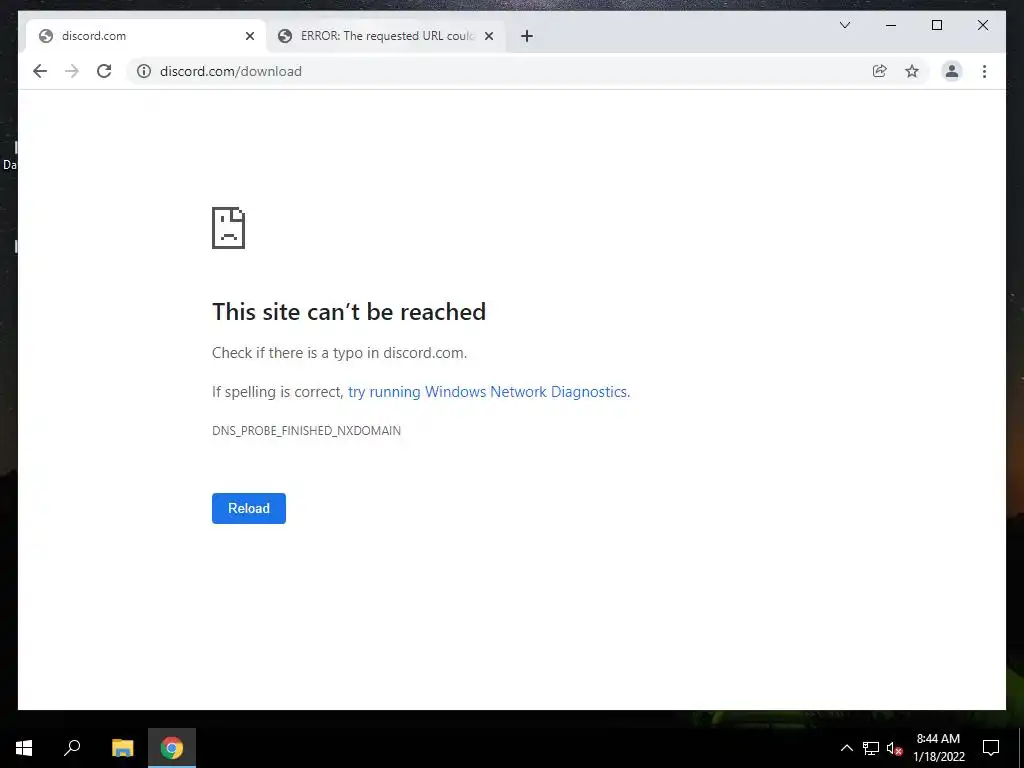Image resolution: width=1024 pixels, height=768 pixels.
Task: Switch to the ERROR requested URL tab
Action: [387, 36]
